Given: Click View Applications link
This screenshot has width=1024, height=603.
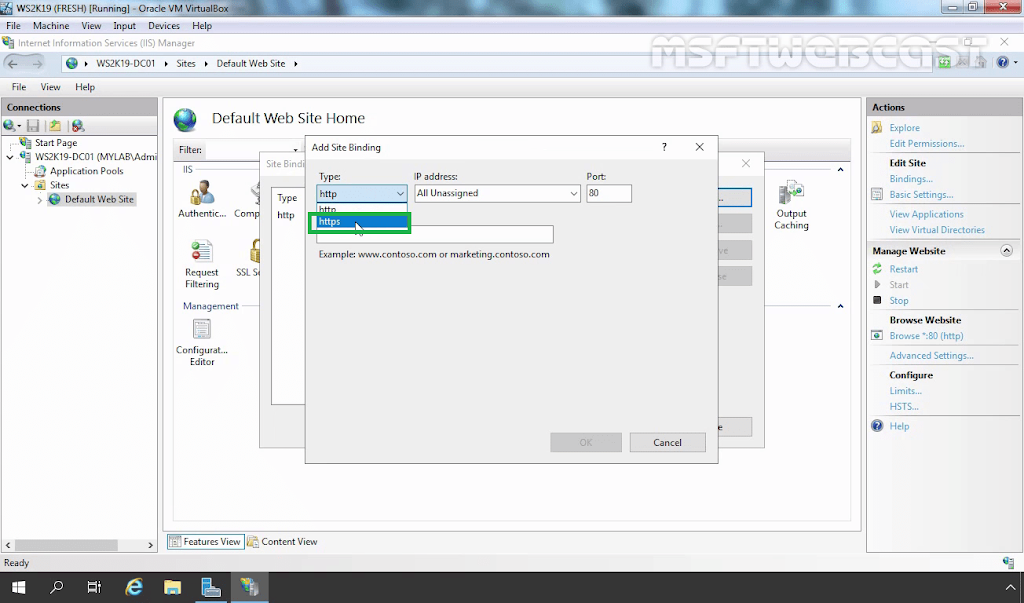Looking at the screenshot, I should click(x=926, y=214).
